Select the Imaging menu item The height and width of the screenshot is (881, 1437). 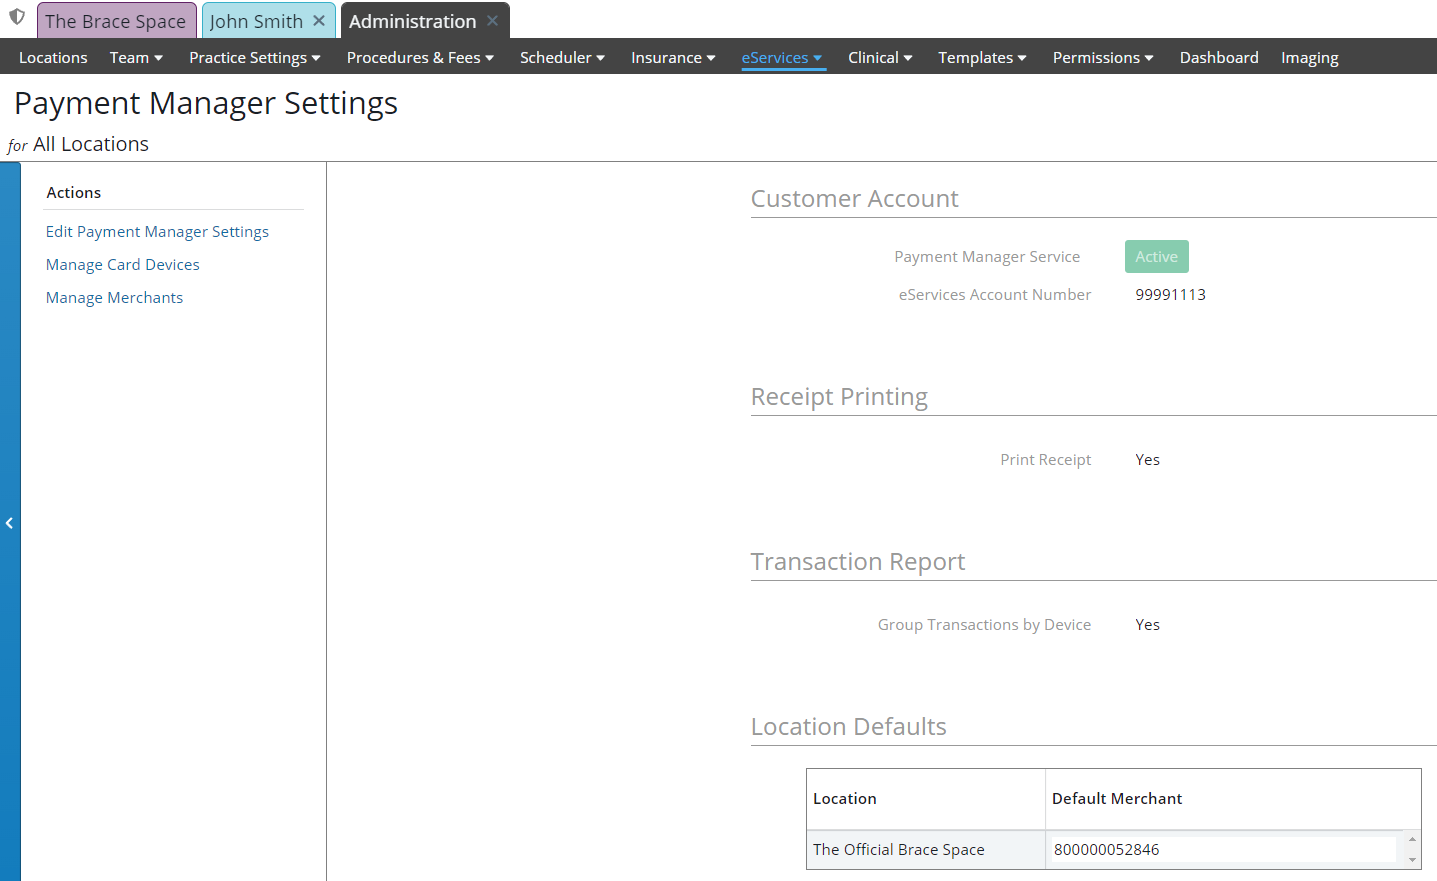1309,58
